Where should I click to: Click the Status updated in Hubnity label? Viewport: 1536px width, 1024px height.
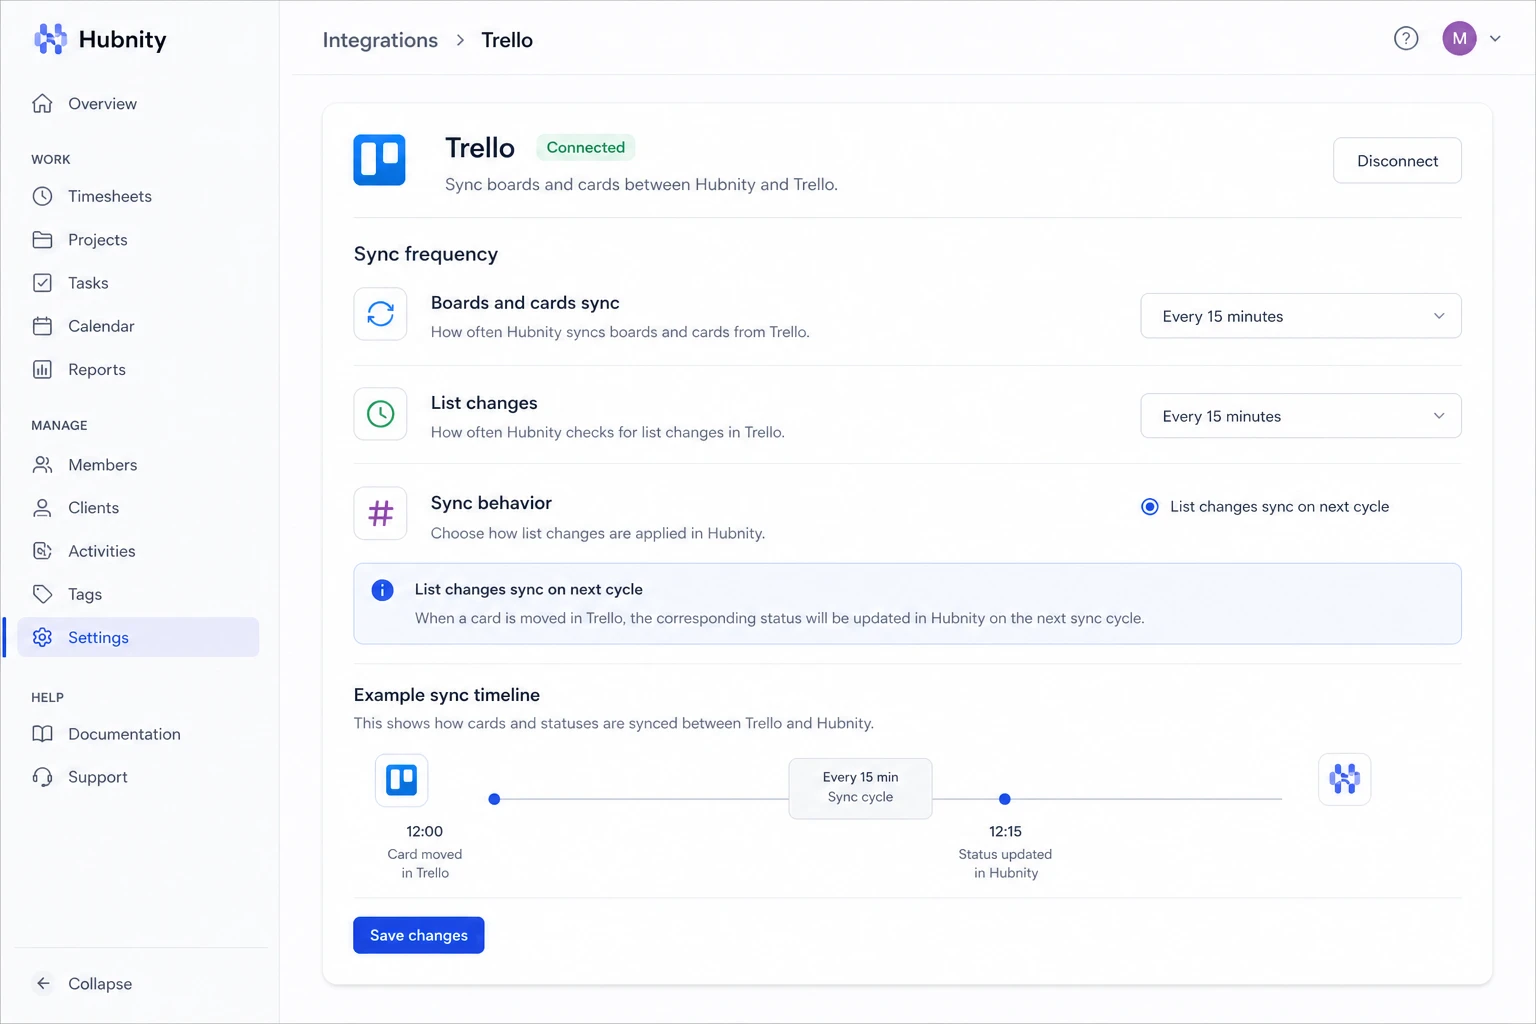pyautogui.click(x=1005, y=863)
